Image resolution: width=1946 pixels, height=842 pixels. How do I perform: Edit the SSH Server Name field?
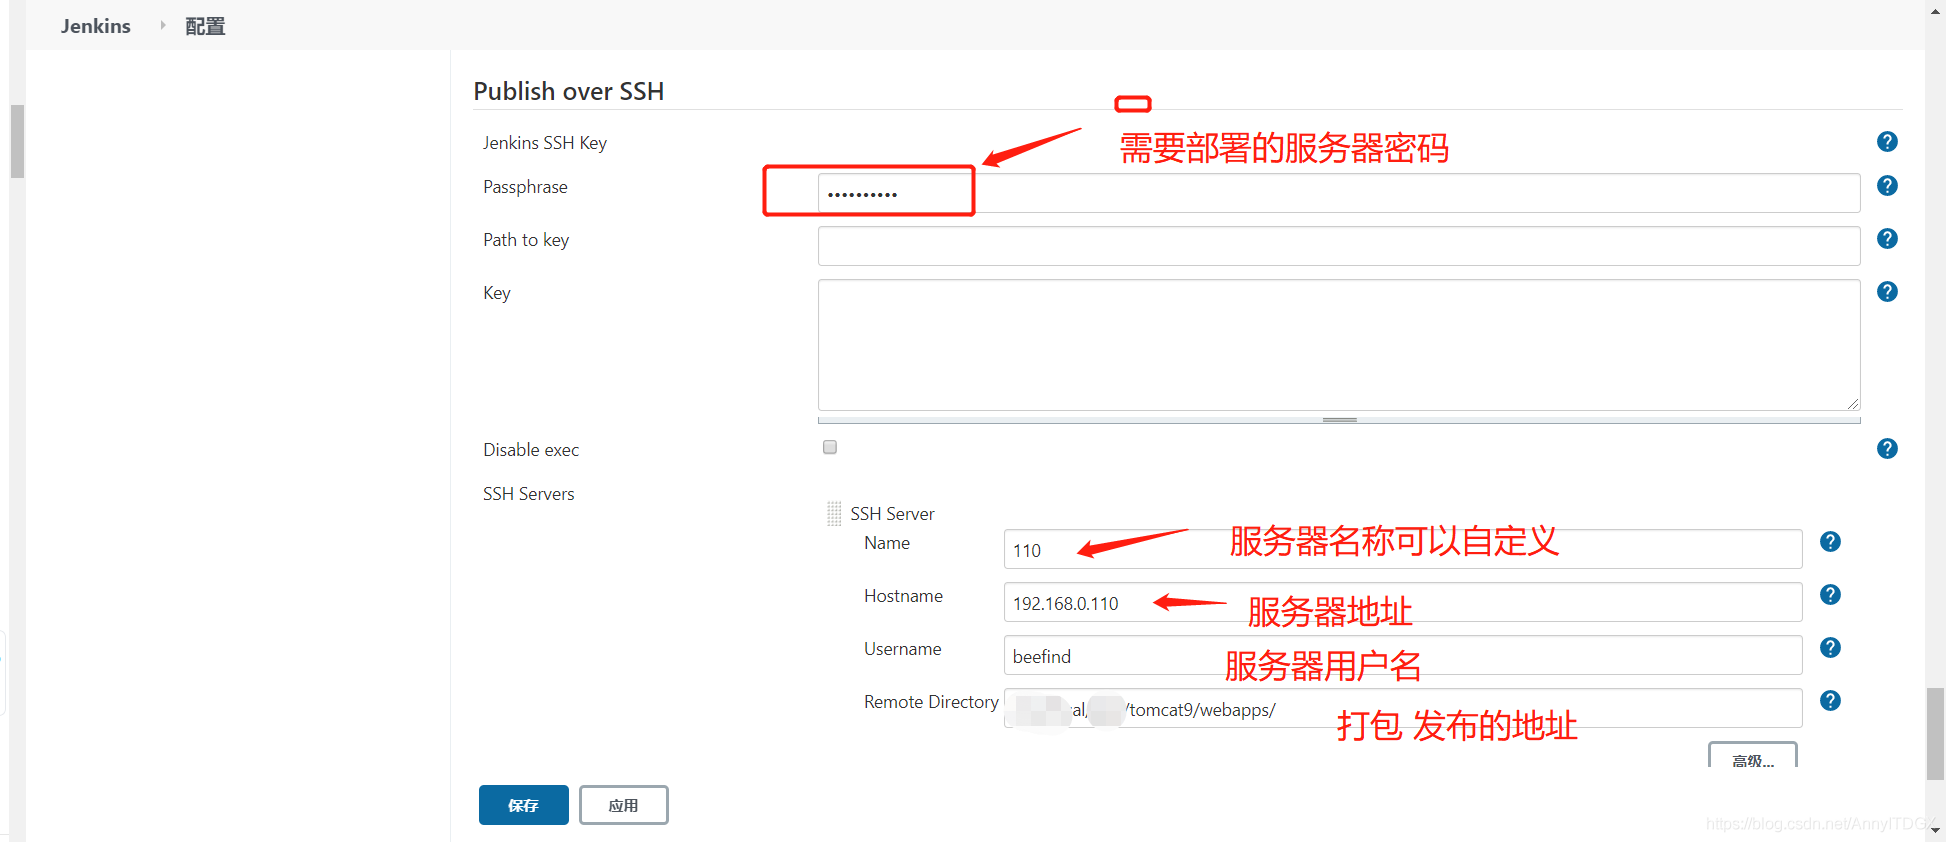click(1403, 549)
